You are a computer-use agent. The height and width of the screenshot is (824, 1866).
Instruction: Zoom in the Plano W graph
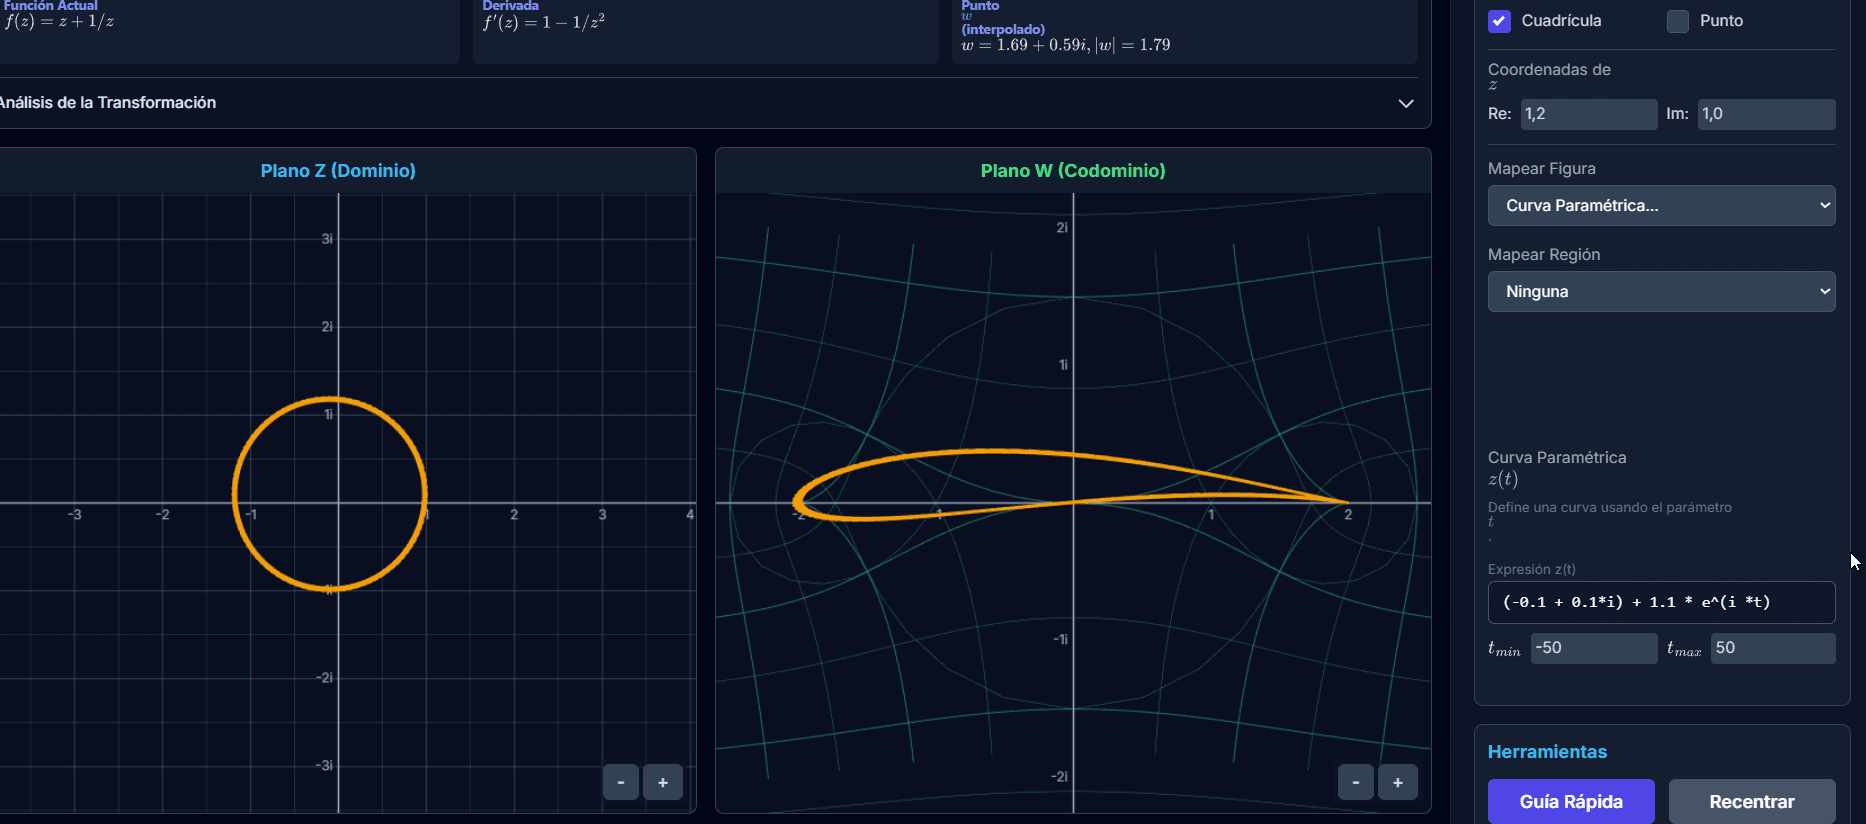point(1398,782)
